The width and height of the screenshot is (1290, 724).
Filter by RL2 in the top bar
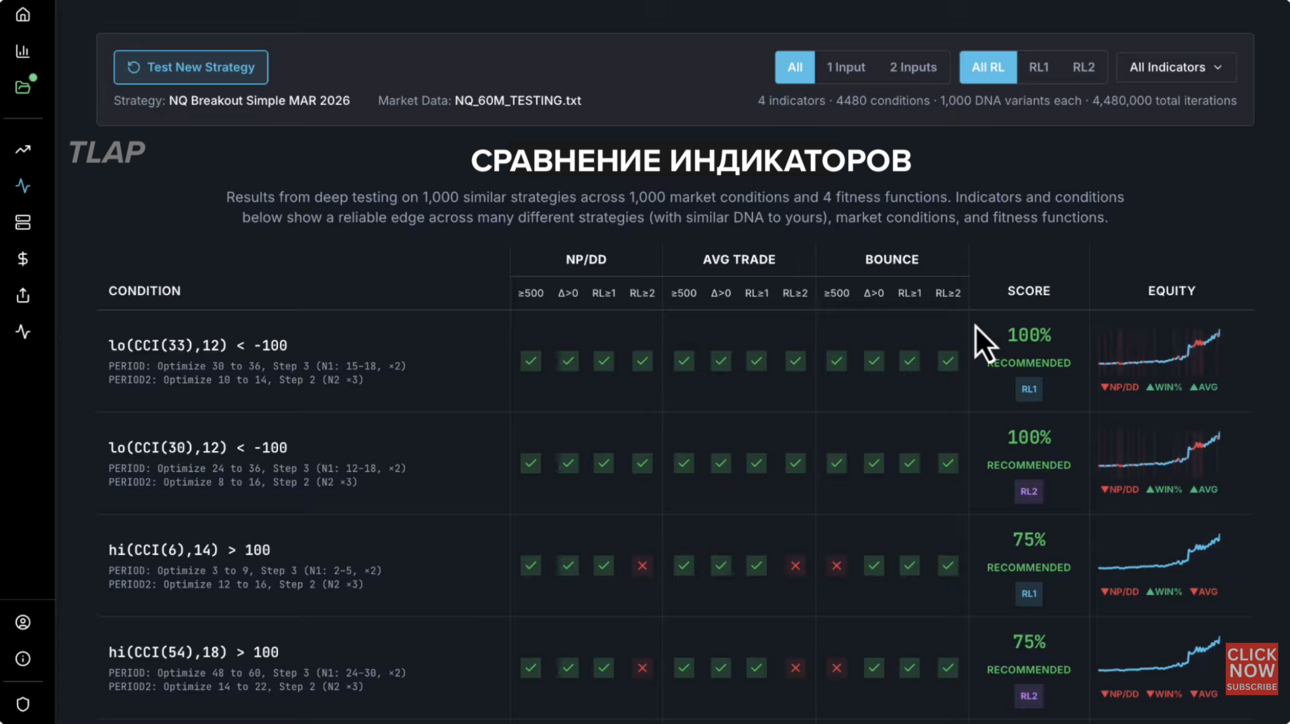coord(1084,67)
